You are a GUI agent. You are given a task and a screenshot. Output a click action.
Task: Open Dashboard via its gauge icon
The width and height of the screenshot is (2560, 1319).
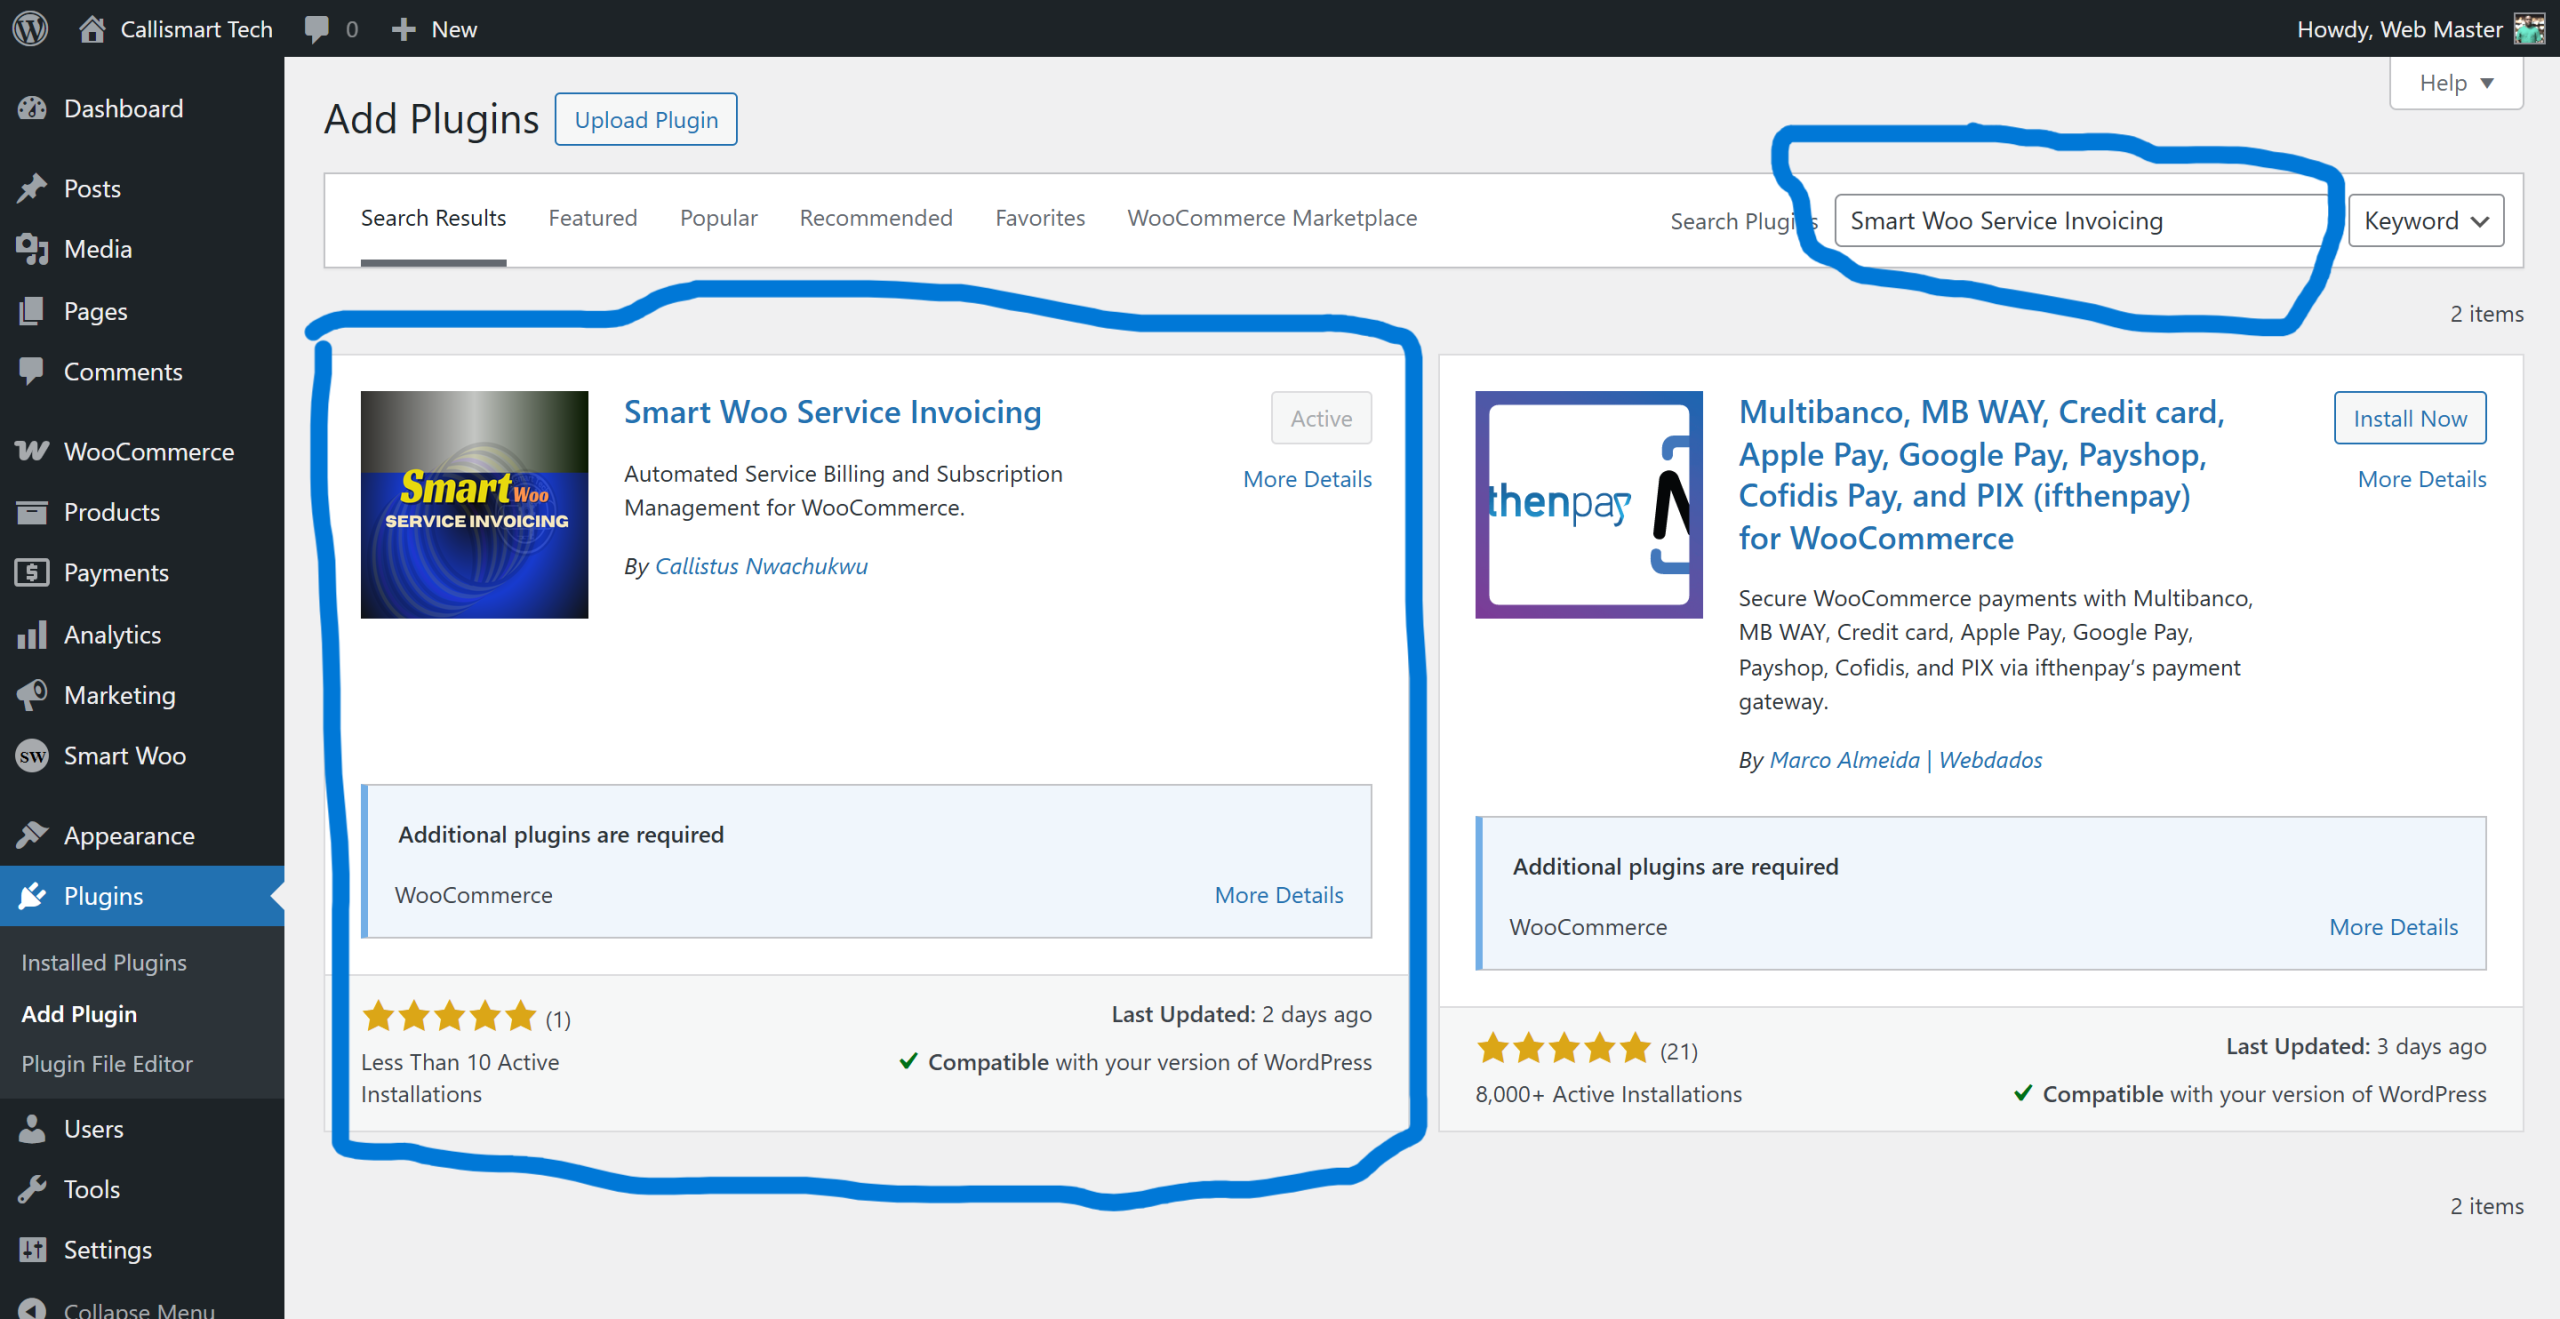coord(32,108)
